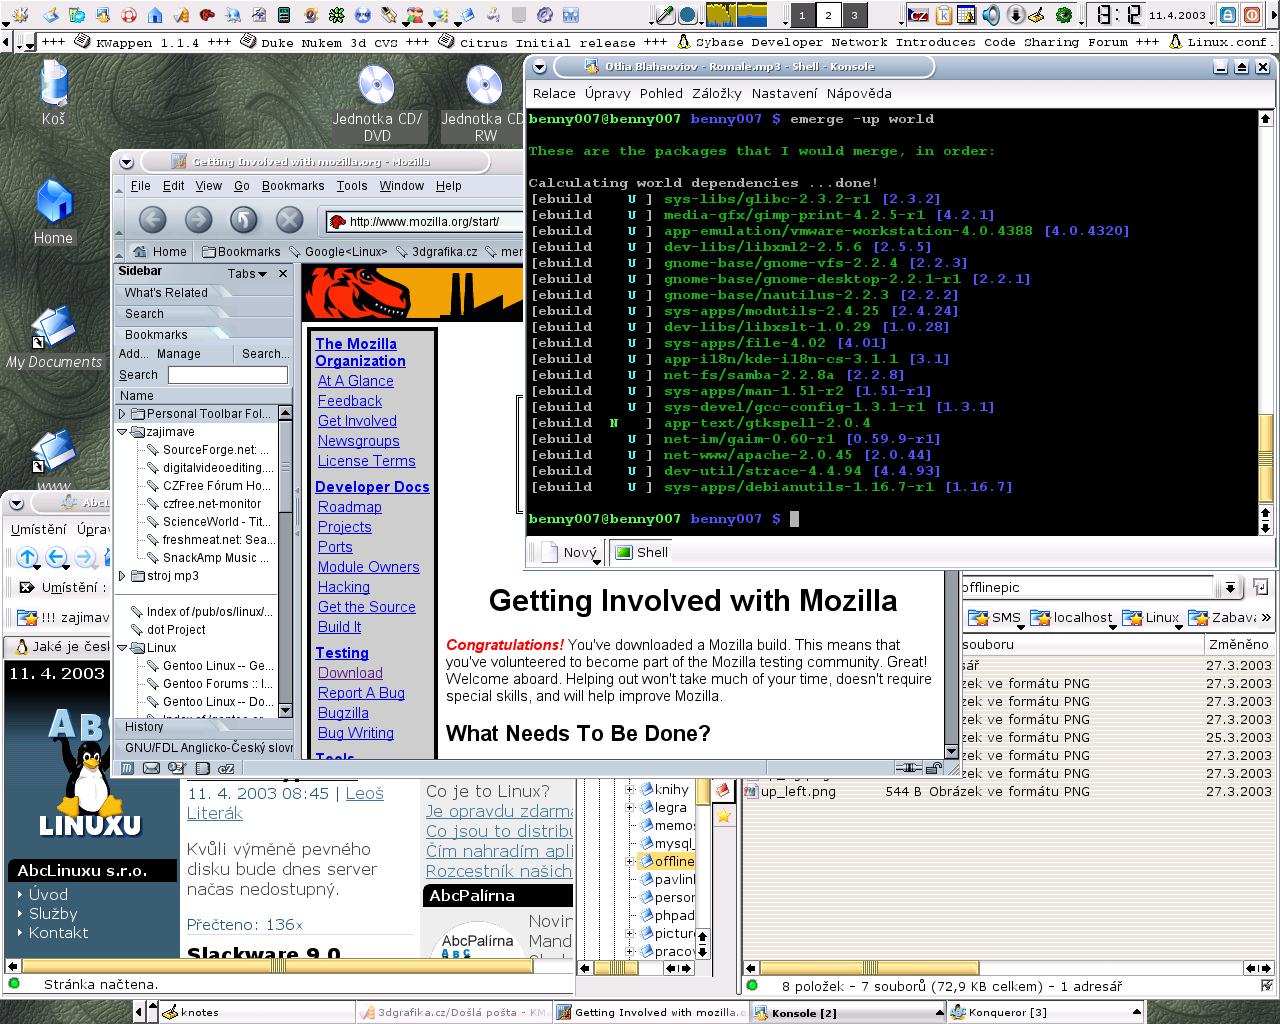Viewport: 1280px width, 1024px height.
Task: Open the History sidebar tab in Mozilla
Action: [144, 727]
